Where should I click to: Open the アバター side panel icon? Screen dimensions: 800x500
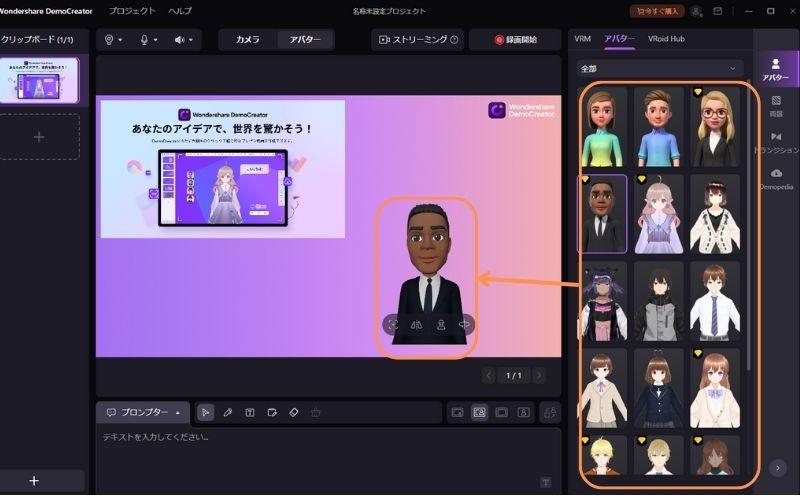[776, 69]
